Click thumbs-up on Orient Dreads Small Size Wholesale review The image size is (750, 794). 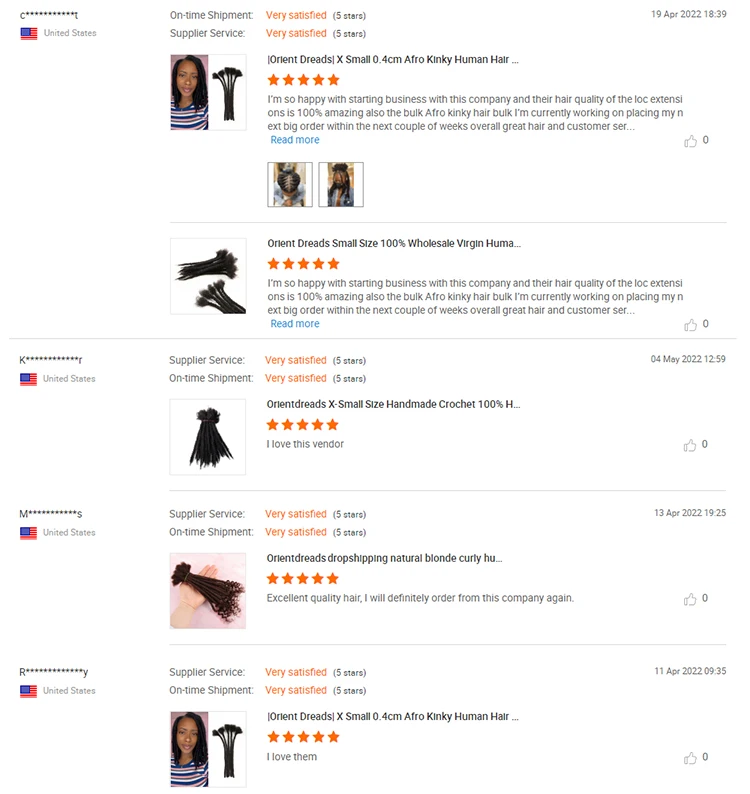point(690,325)
